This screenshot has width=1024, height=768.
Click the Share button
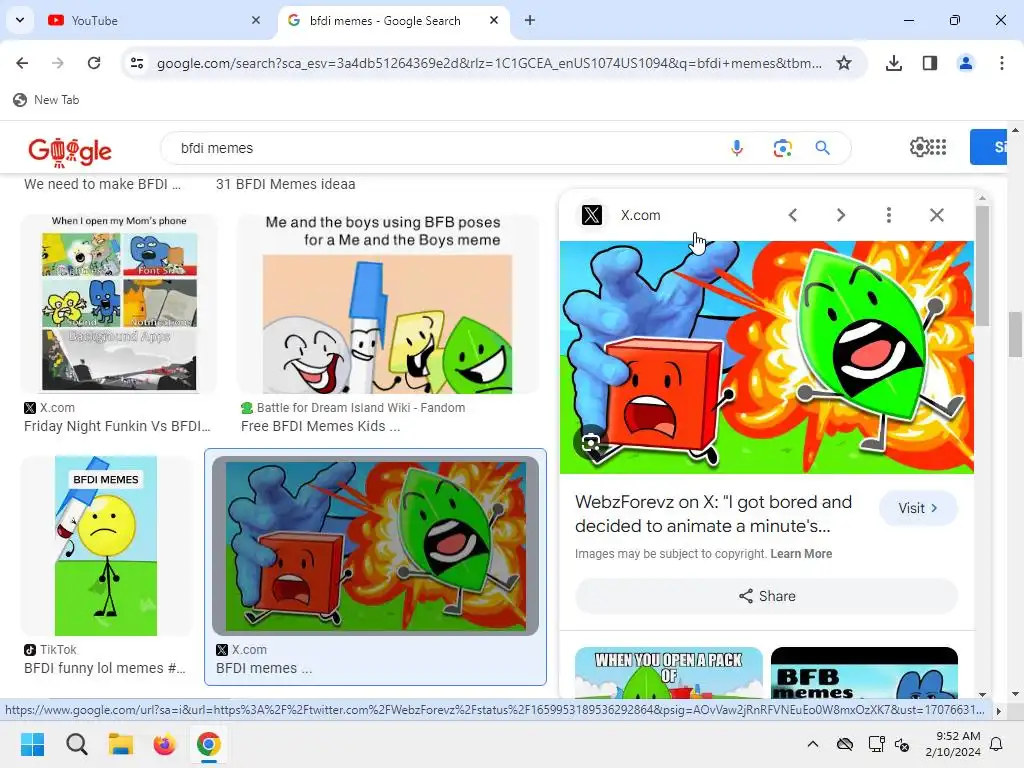tap(766, 596)
